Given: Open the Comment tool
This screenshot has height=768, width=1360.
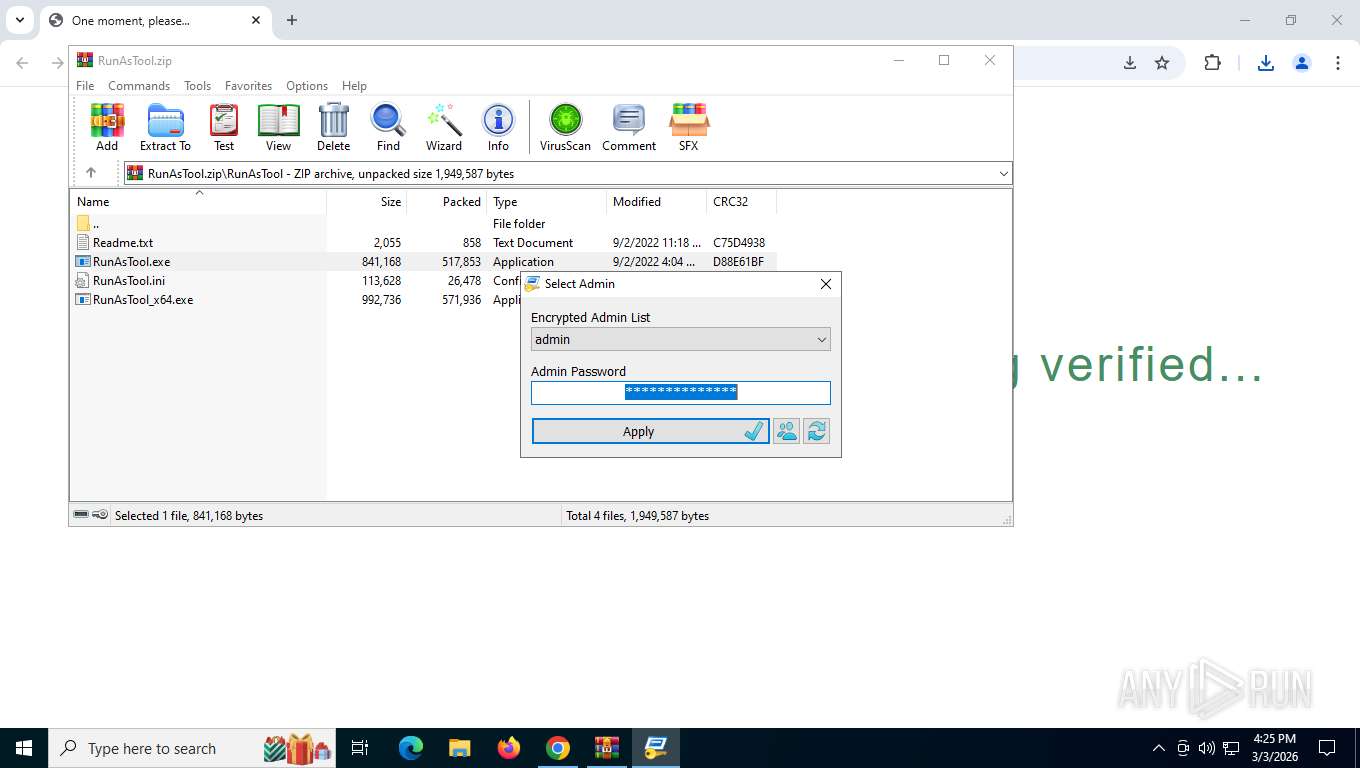Looking at the screenshot, I should [629, 126].
